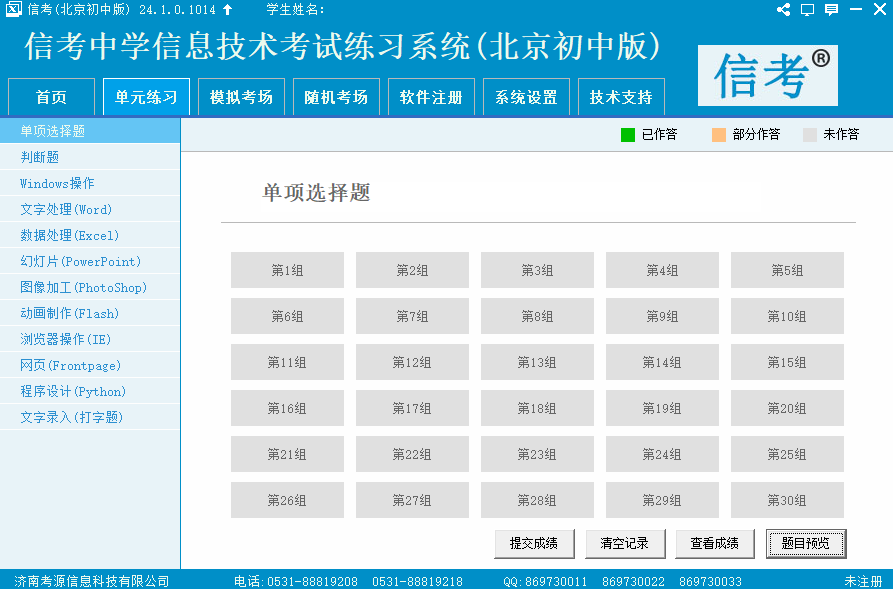Image resolution: width=893 pixels, height=589 pixels.
Task: Start question group 第3组
Action: point(537,270)
